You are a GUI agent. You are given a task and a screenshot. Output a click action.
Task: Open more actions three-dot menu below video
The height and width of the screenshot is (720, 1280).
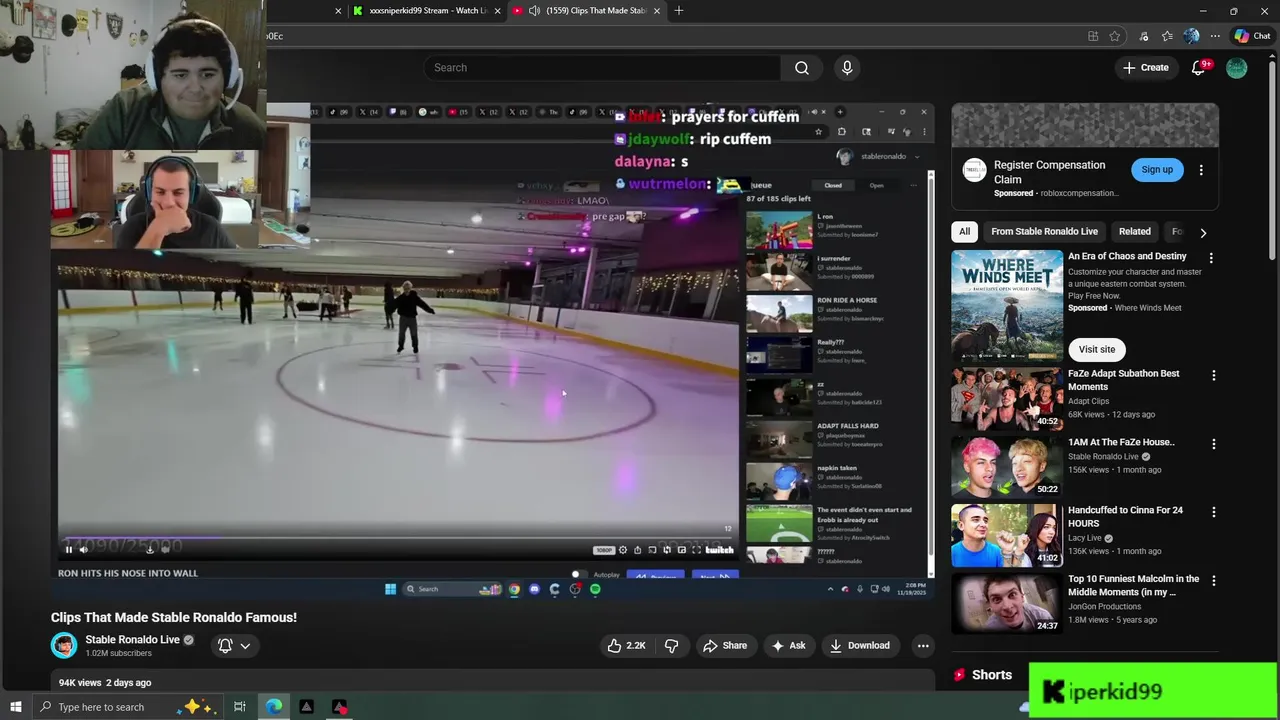point(923,646)
